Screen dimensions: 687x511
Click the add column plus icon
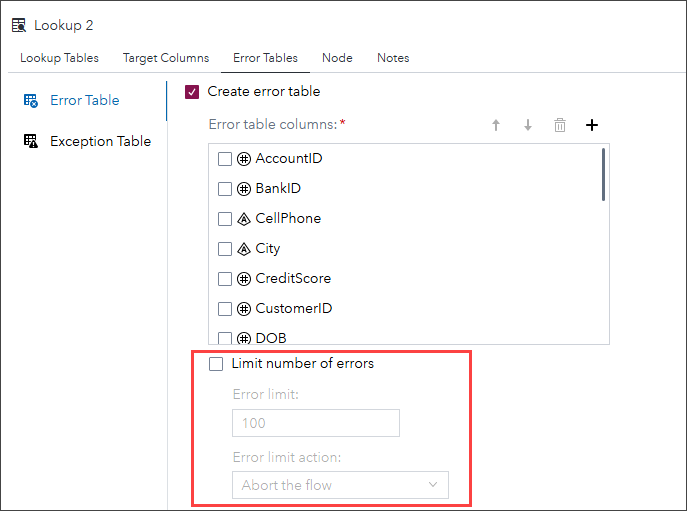tap(592, 125)
